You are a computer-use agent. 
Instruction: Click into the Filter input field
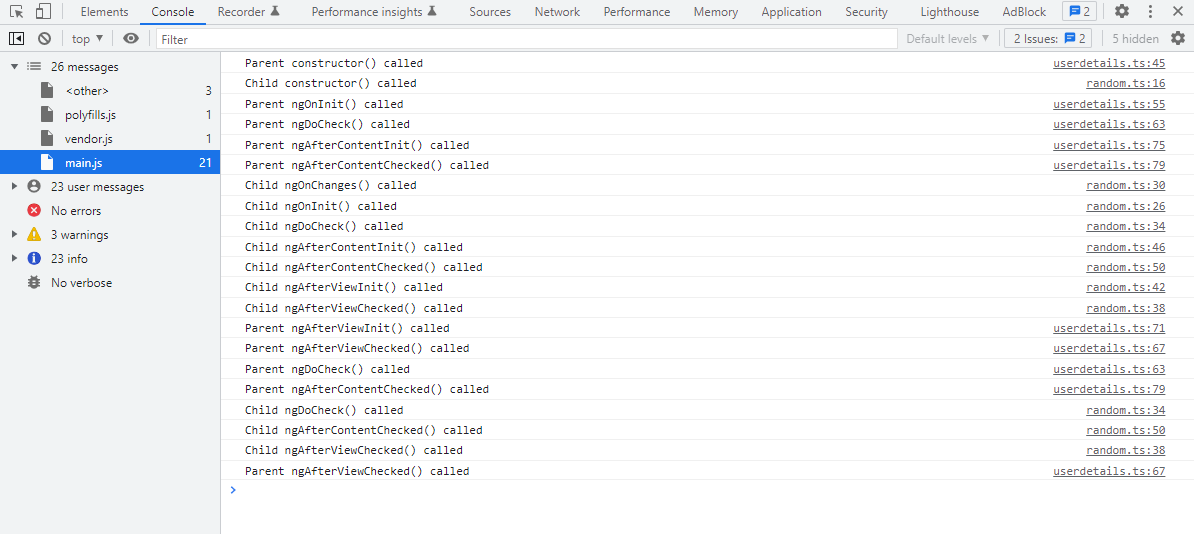coord(526,39)
